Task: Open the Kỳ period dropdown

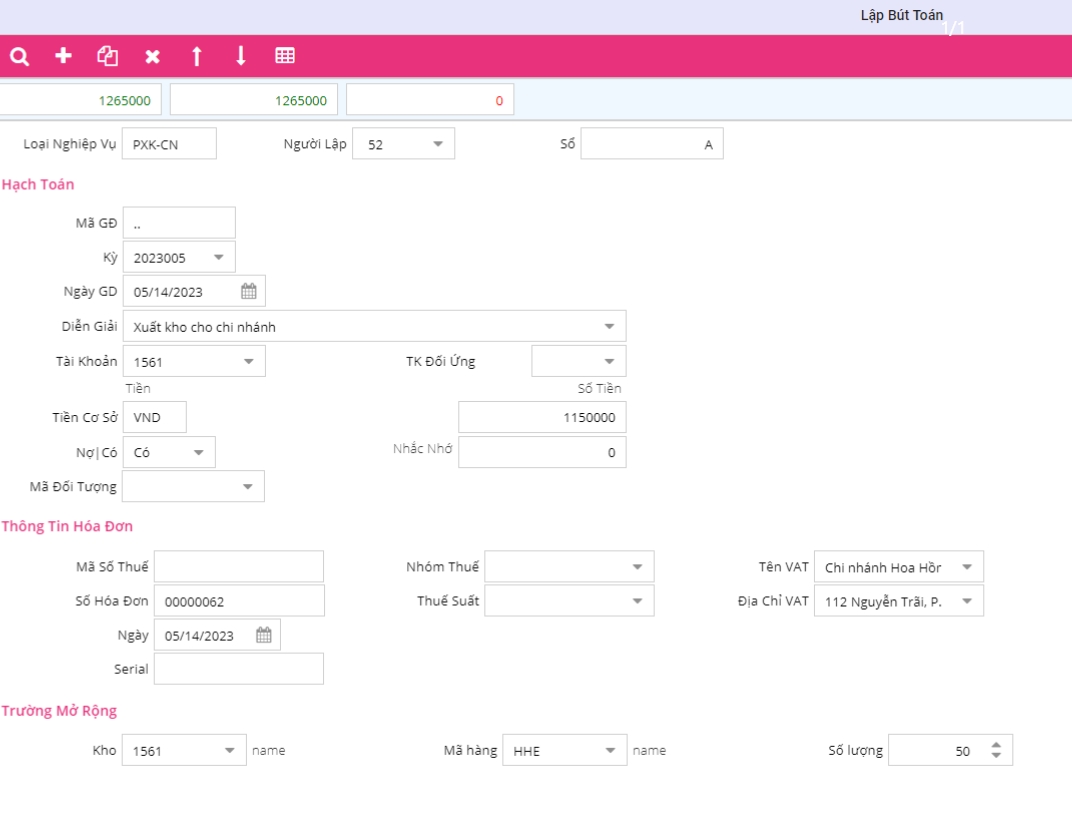Action: pyautogui.click(x=219, y=258)
